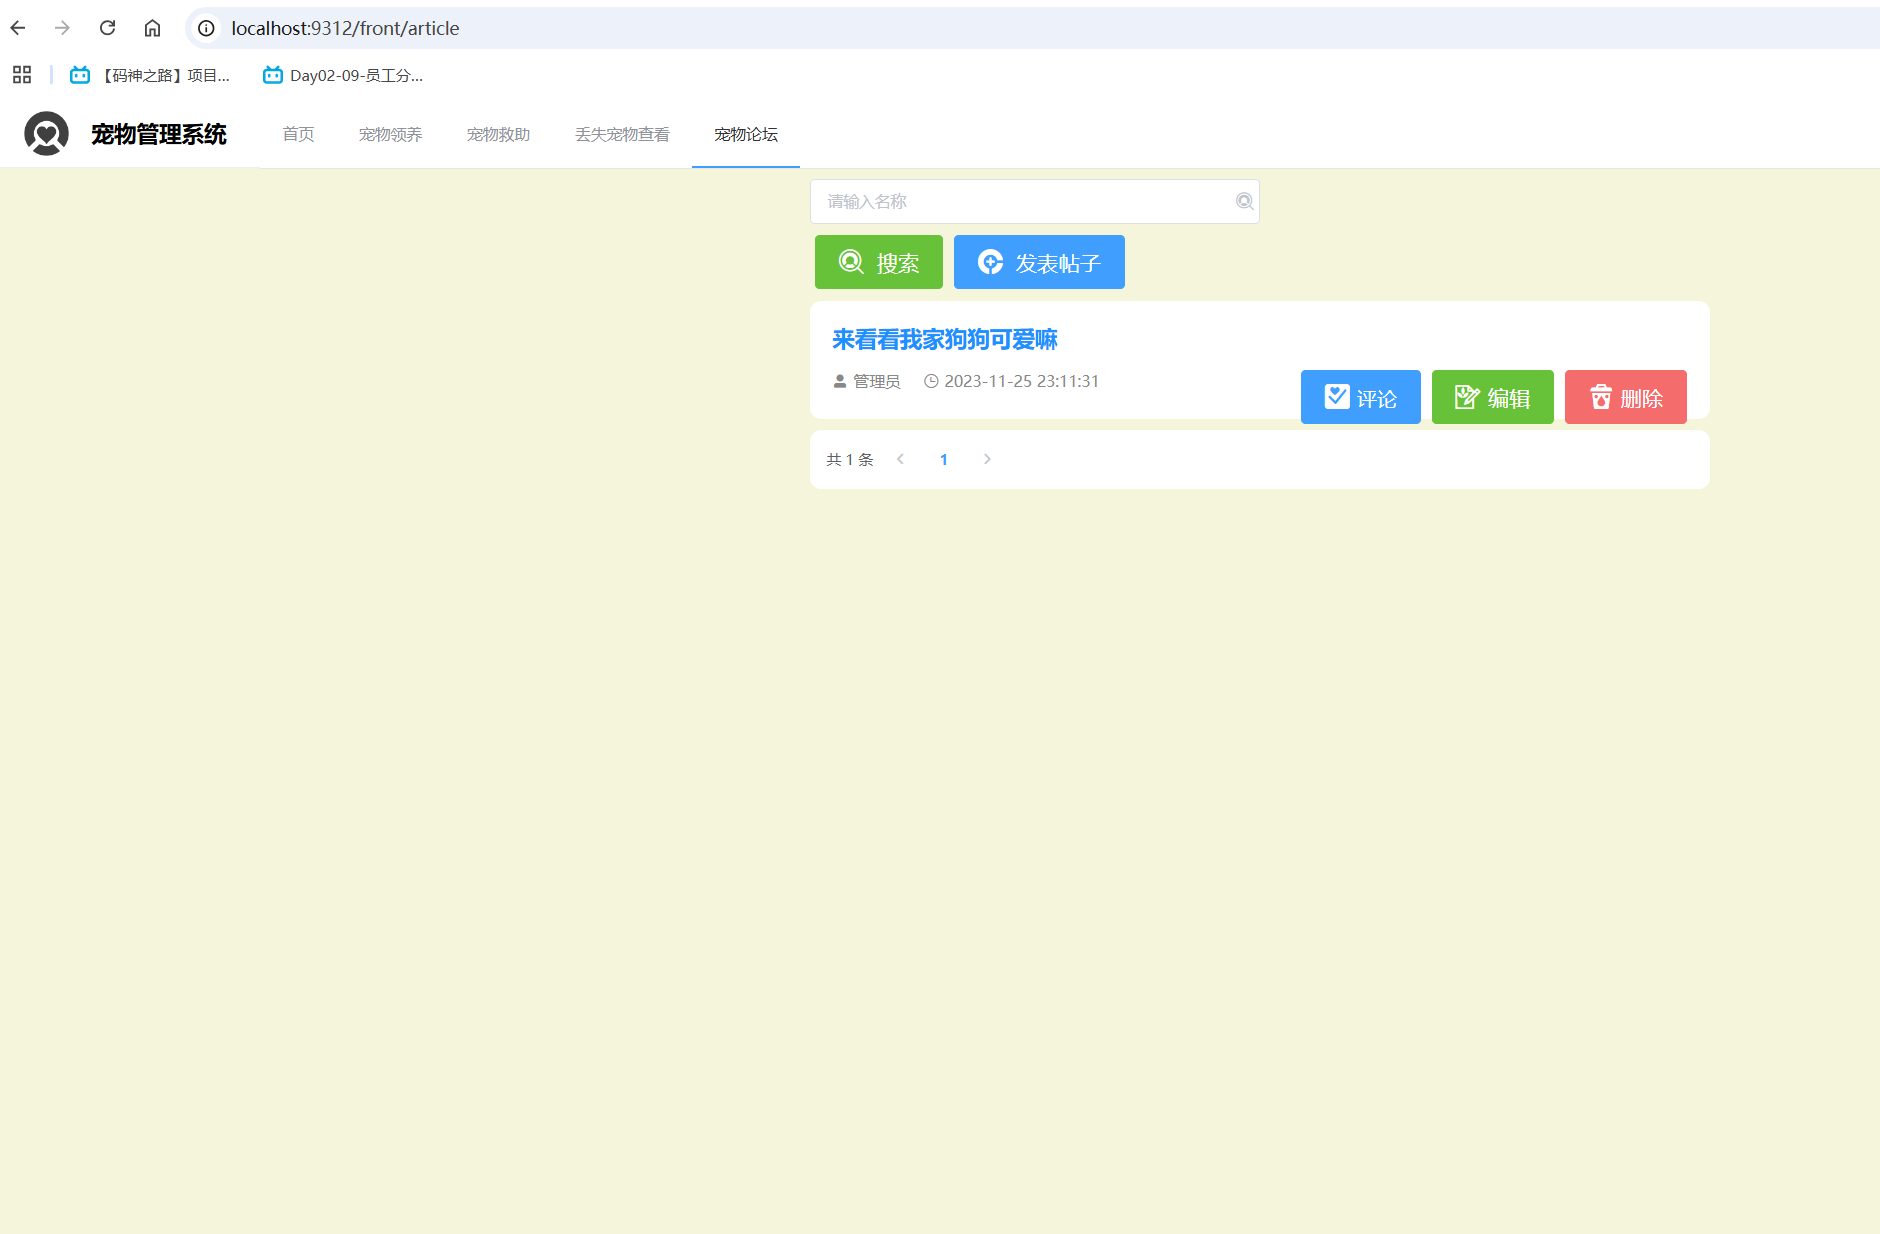Click the browser back arrow
Screen dimensions: 1880x1234
tap(18, 28)
